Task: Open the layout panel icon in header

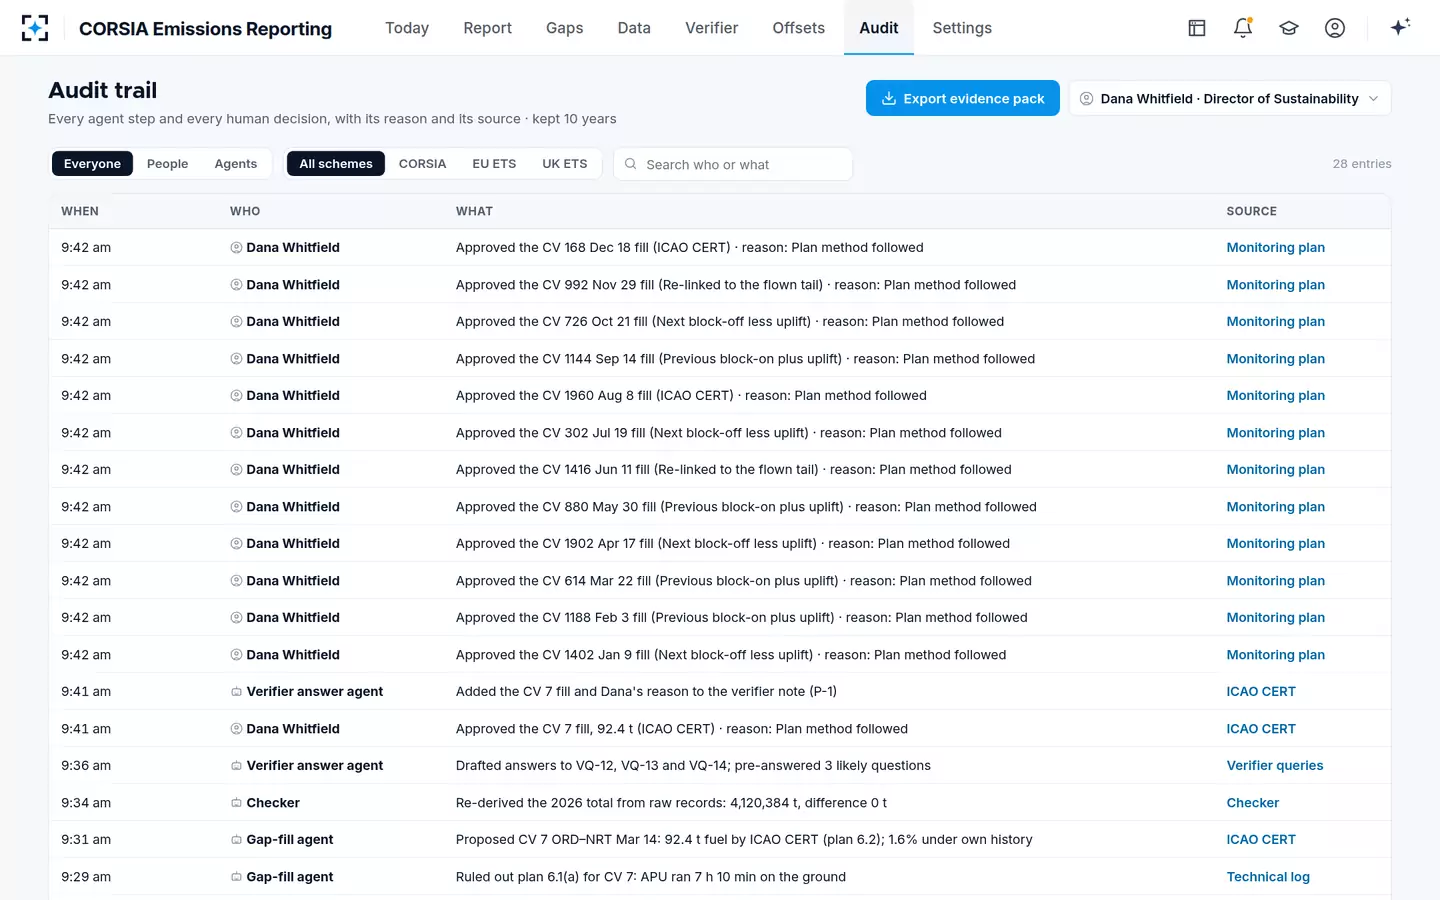Action: click(x=1197, y=28)
